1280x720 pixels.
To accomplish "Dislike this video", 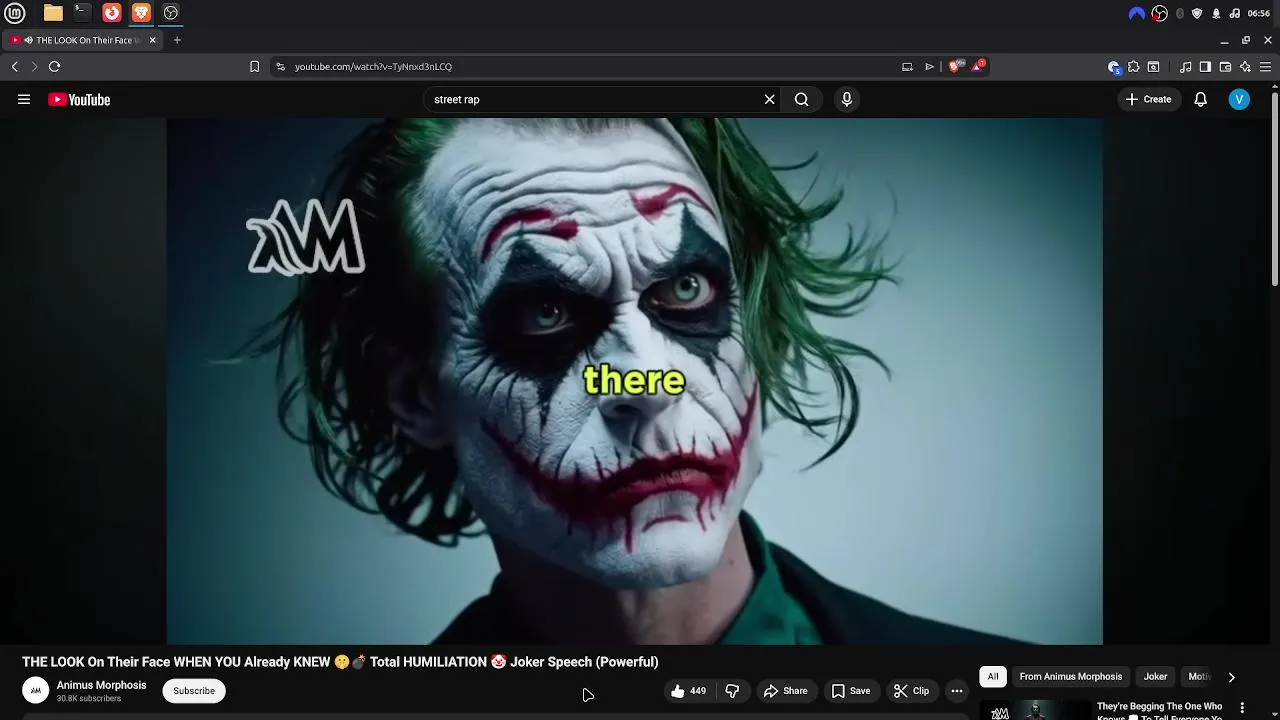I will 732,691.
